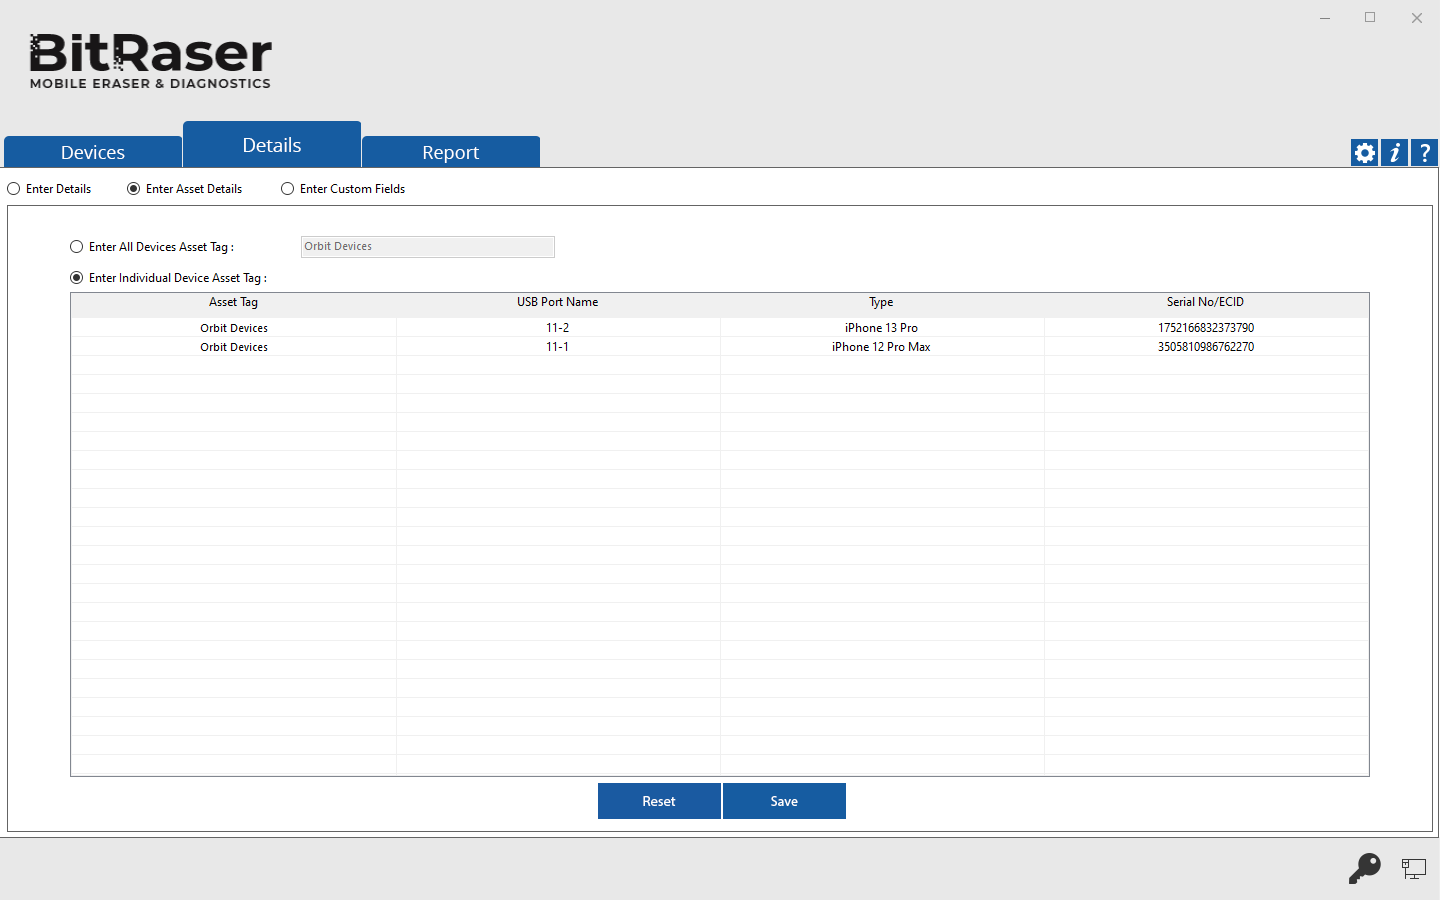Image resolution: width=1440 pixels, height=900 pixels.
Task: Click USB port cell 11-1
Action: (x=558, y=347)
